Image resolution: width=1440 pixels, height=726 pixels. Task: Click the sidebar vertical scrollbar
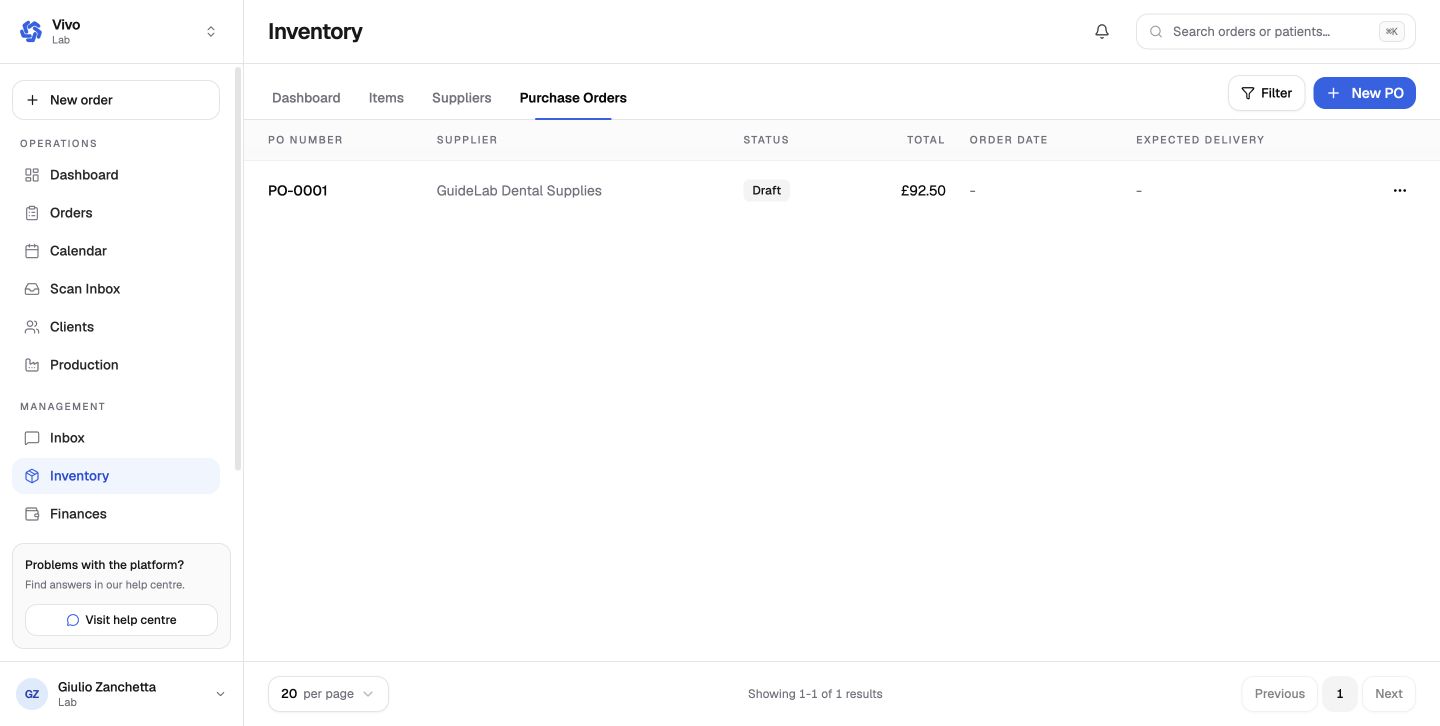coord(237,268)
